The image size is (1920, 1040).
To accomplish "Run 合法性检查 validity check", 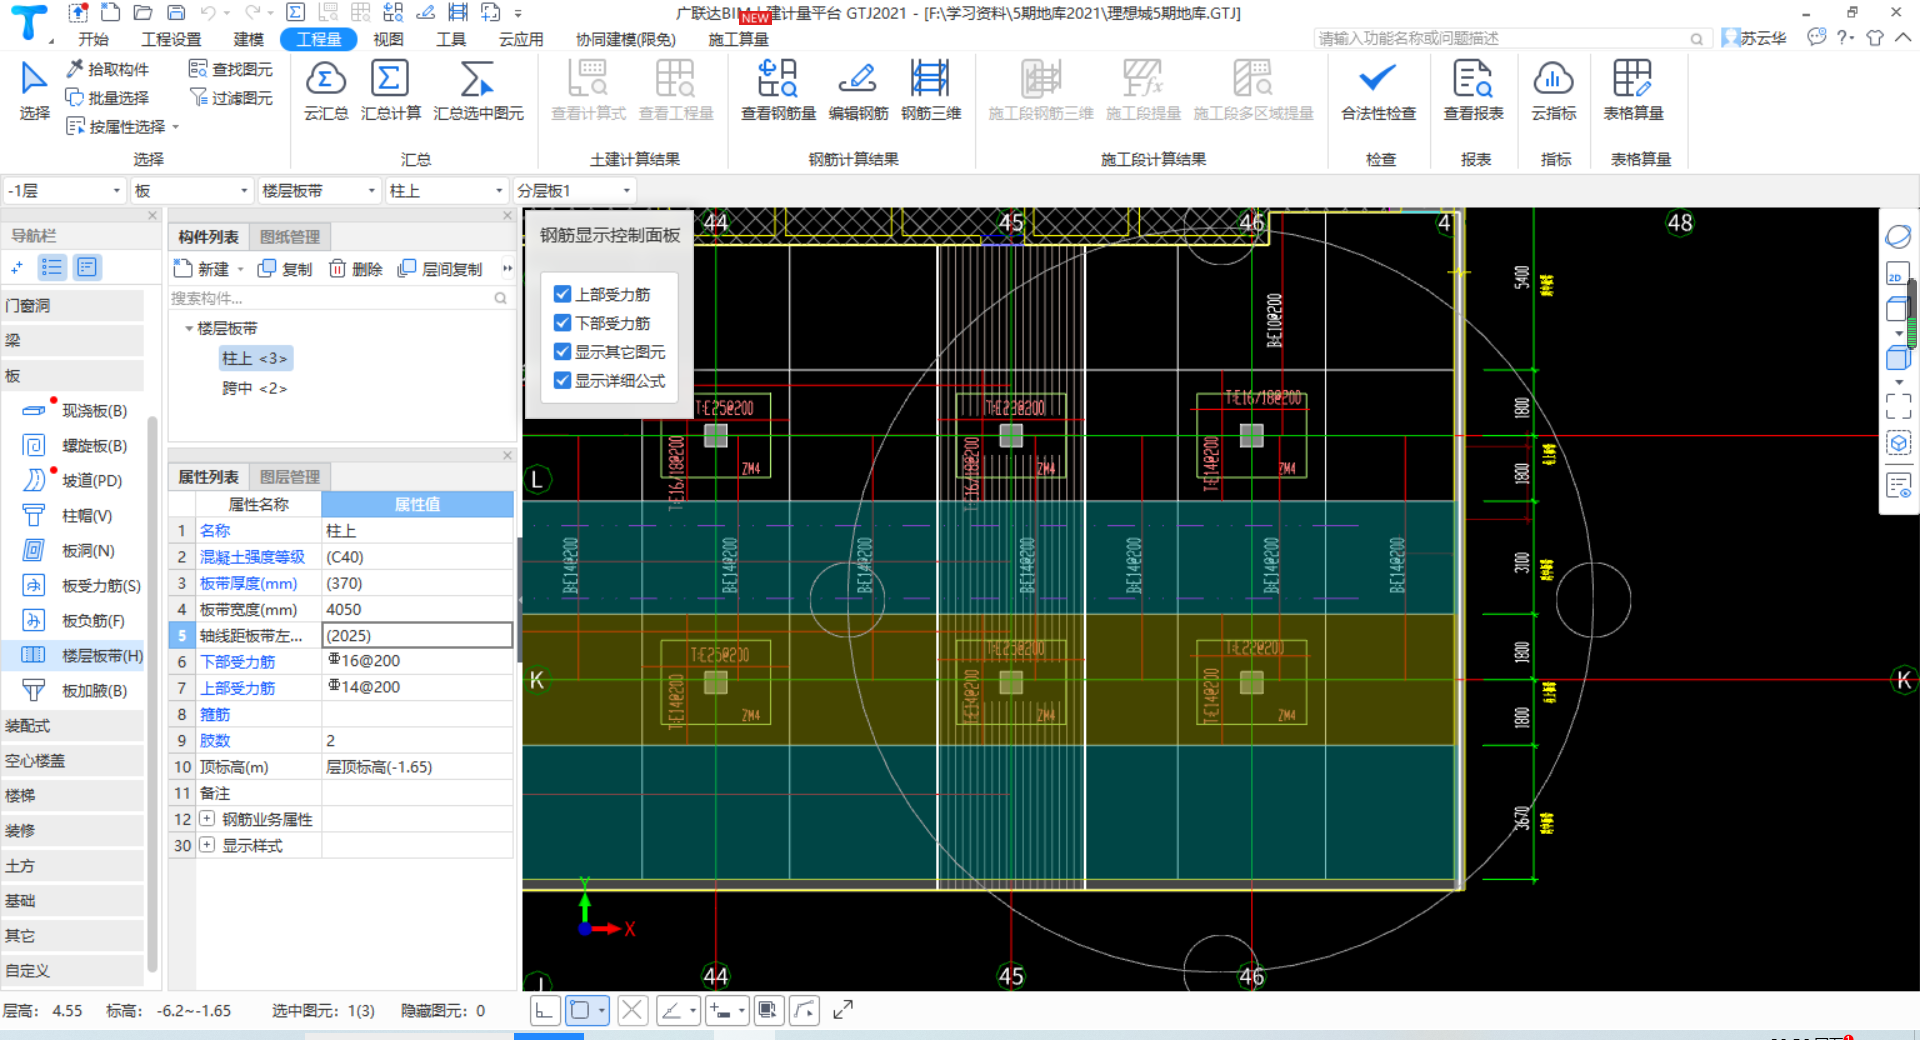I will pos(1378,89).
